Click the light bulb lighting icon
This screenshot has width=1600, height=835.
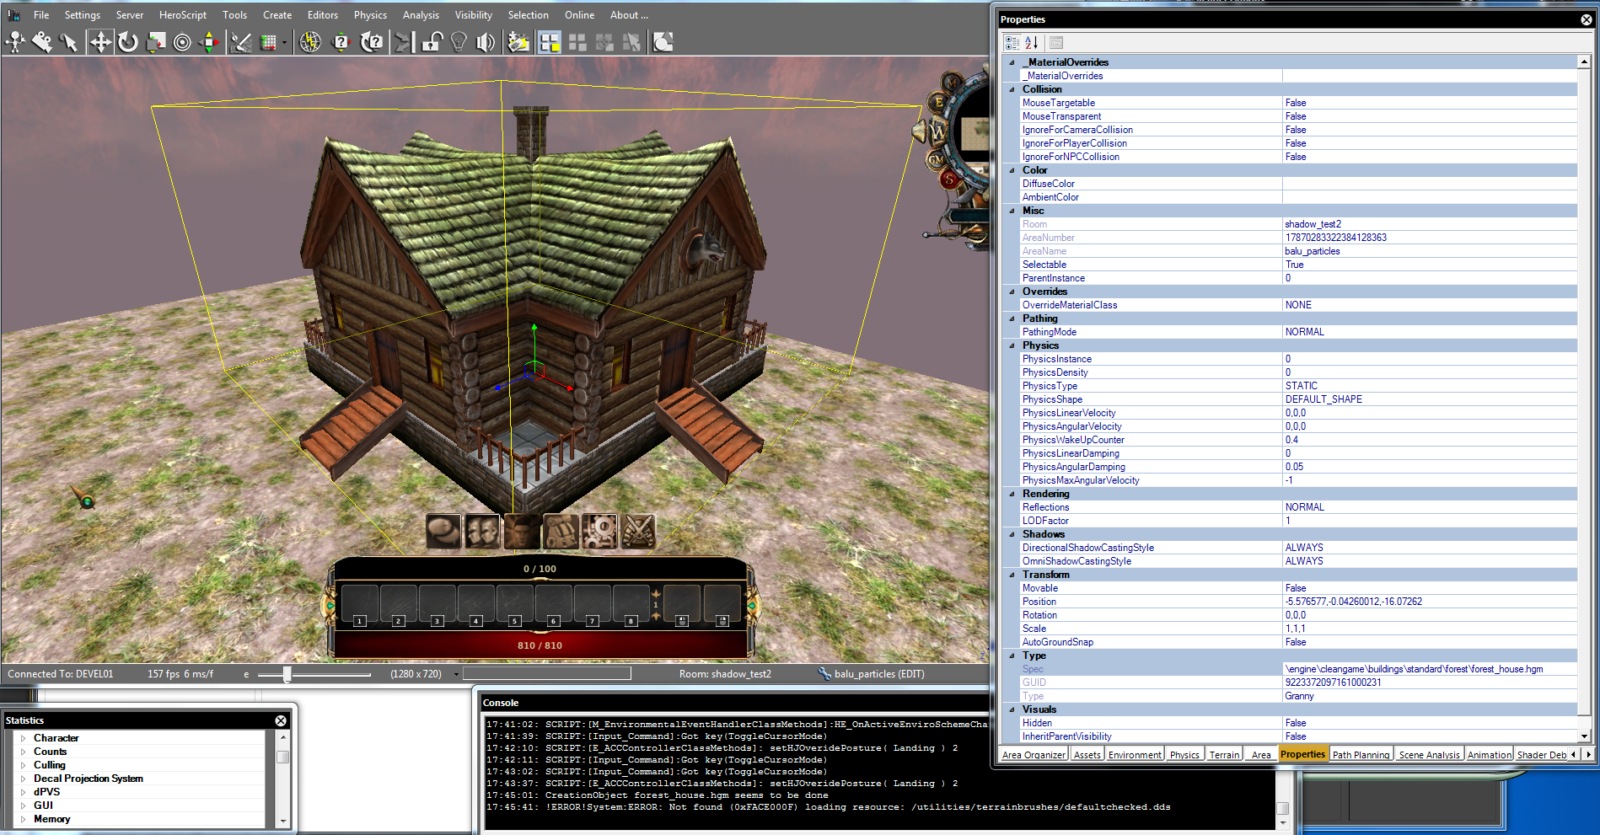click(x=459, y=42)
